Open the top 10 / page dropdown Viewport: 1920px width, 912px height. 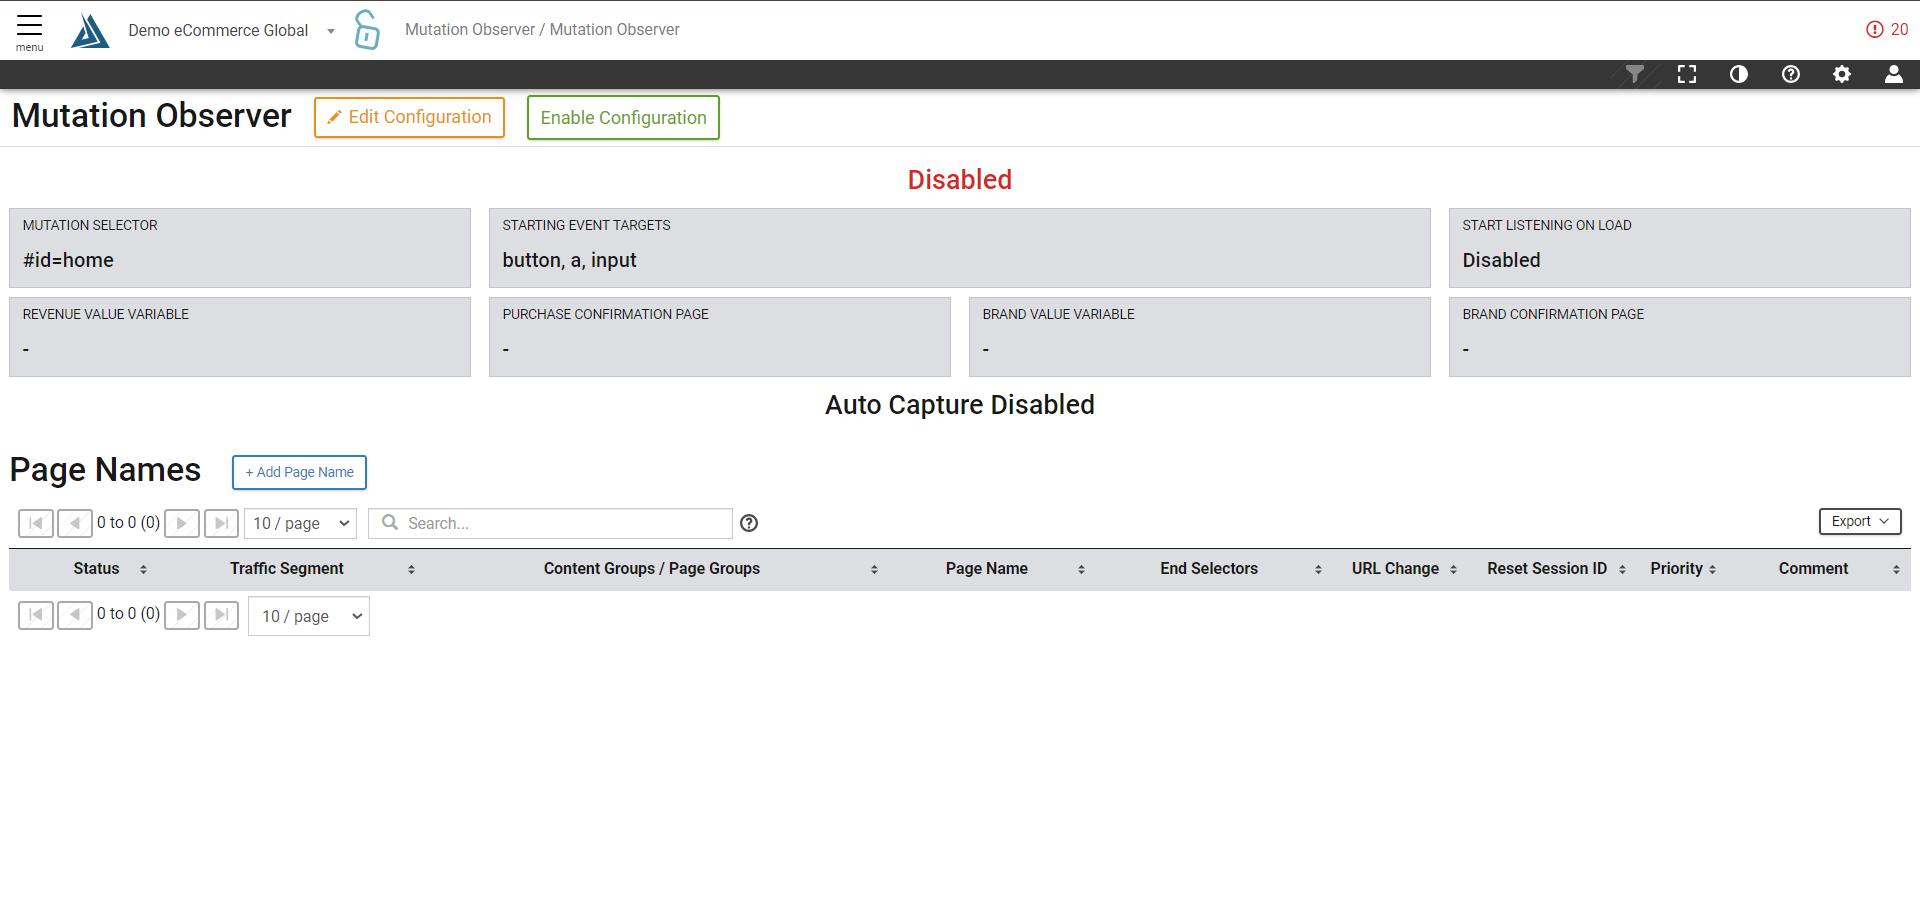point(301,523)
